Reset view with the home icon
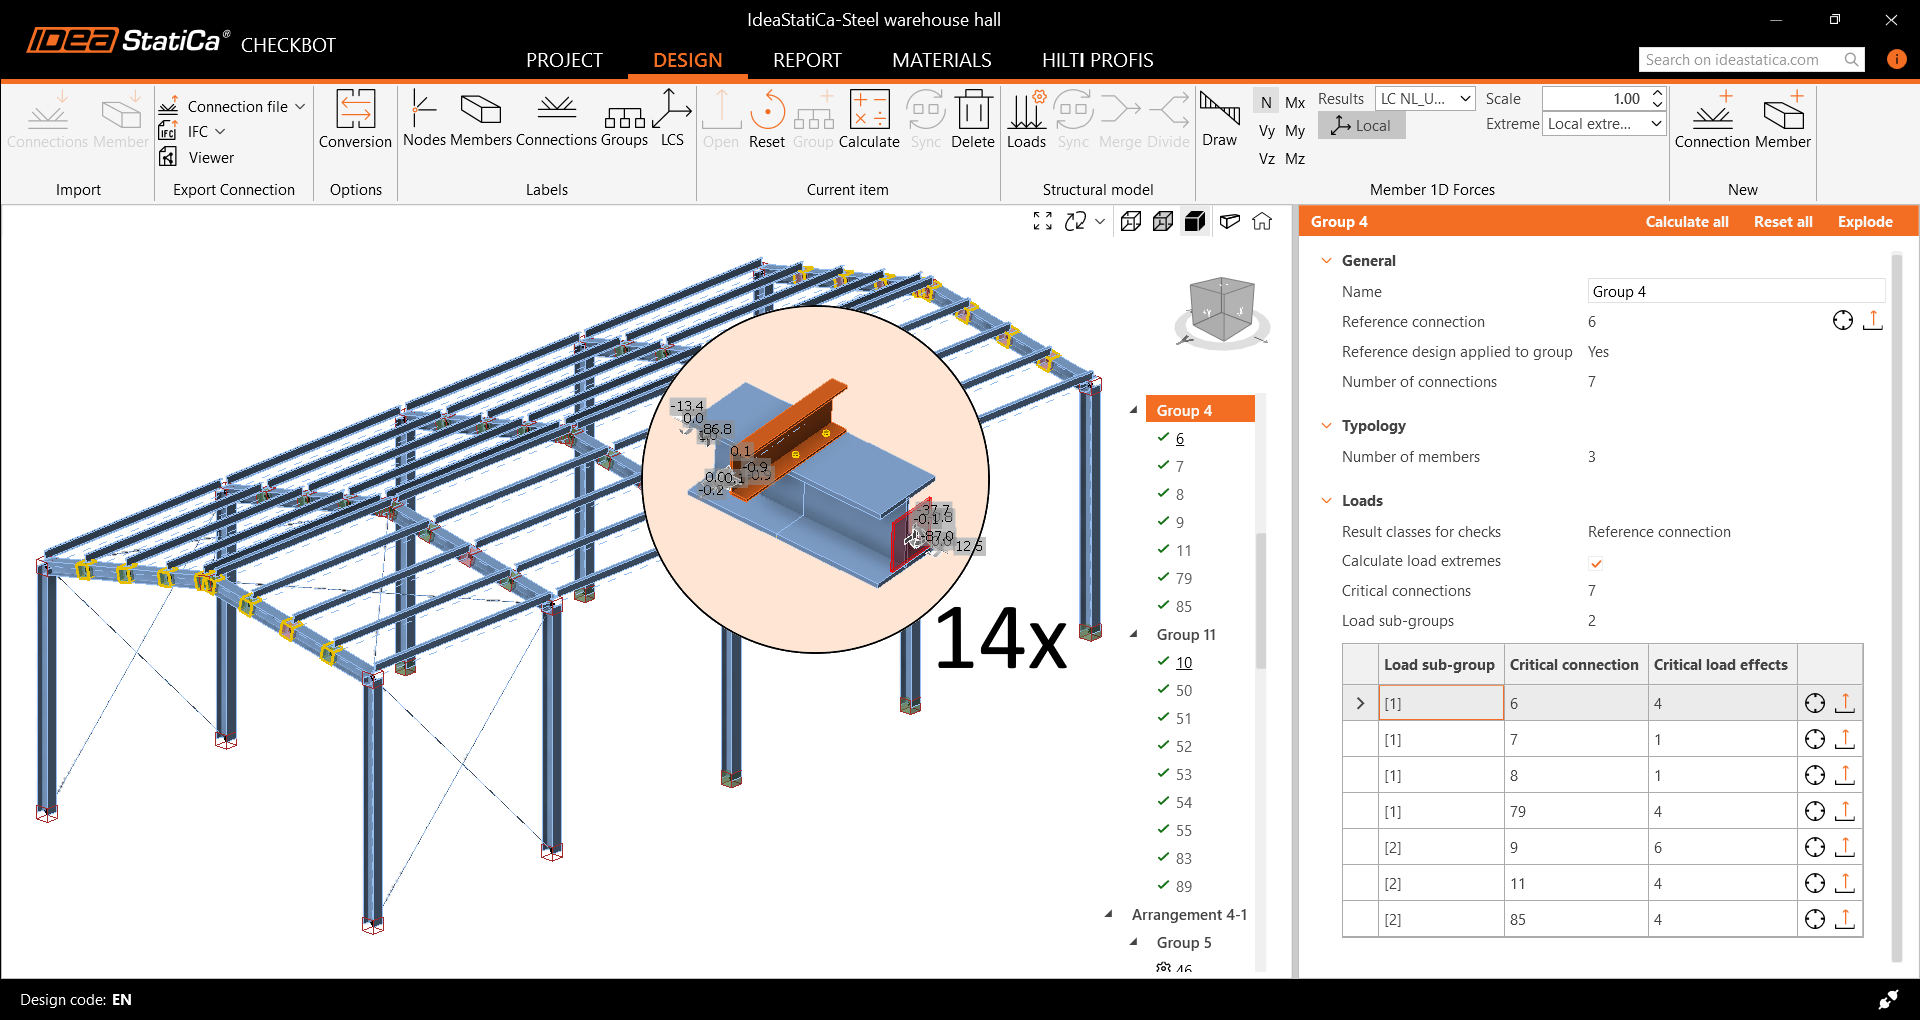Image resolution: width=1920 pixels, height=1020 pixels. click(x=1262, y=222)
